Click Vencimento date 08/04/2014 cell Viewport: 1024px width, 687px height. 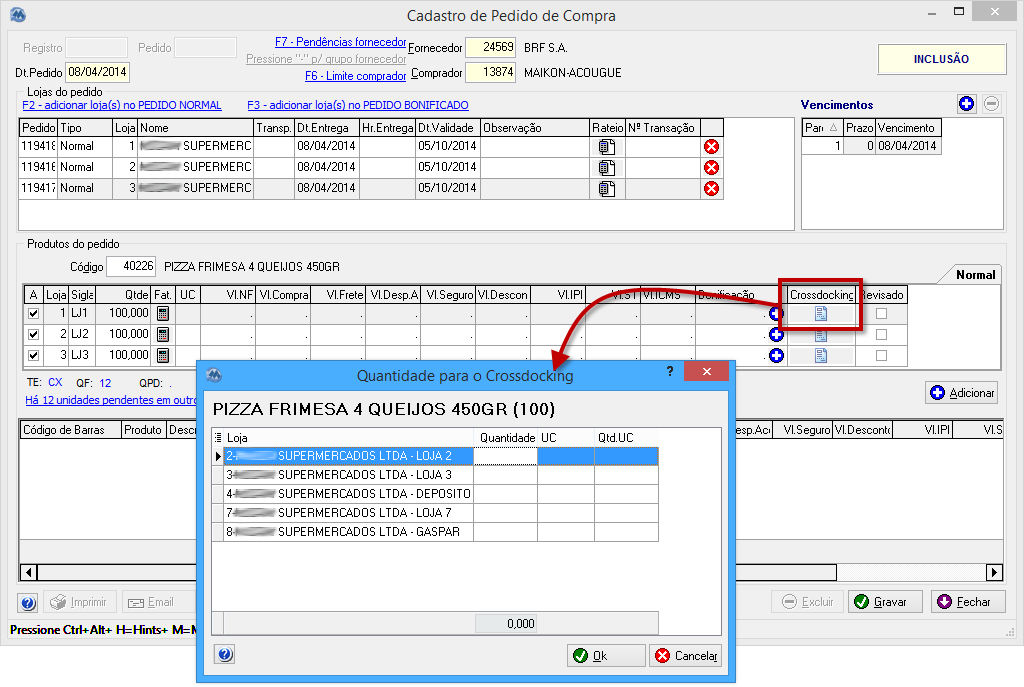coord(907,146)
